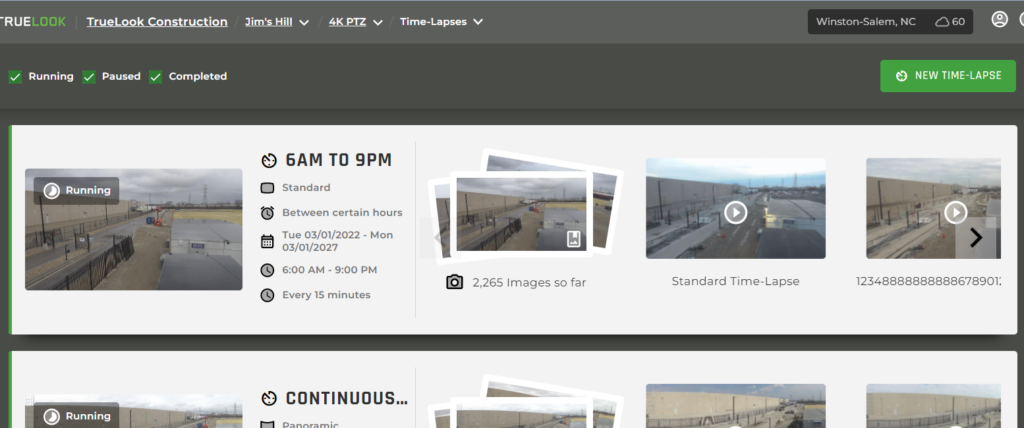Click the stopwatch icon beside CONTINUOUS
The width and height of the screenshot is (1024, 428).
(x=268, y=399)
